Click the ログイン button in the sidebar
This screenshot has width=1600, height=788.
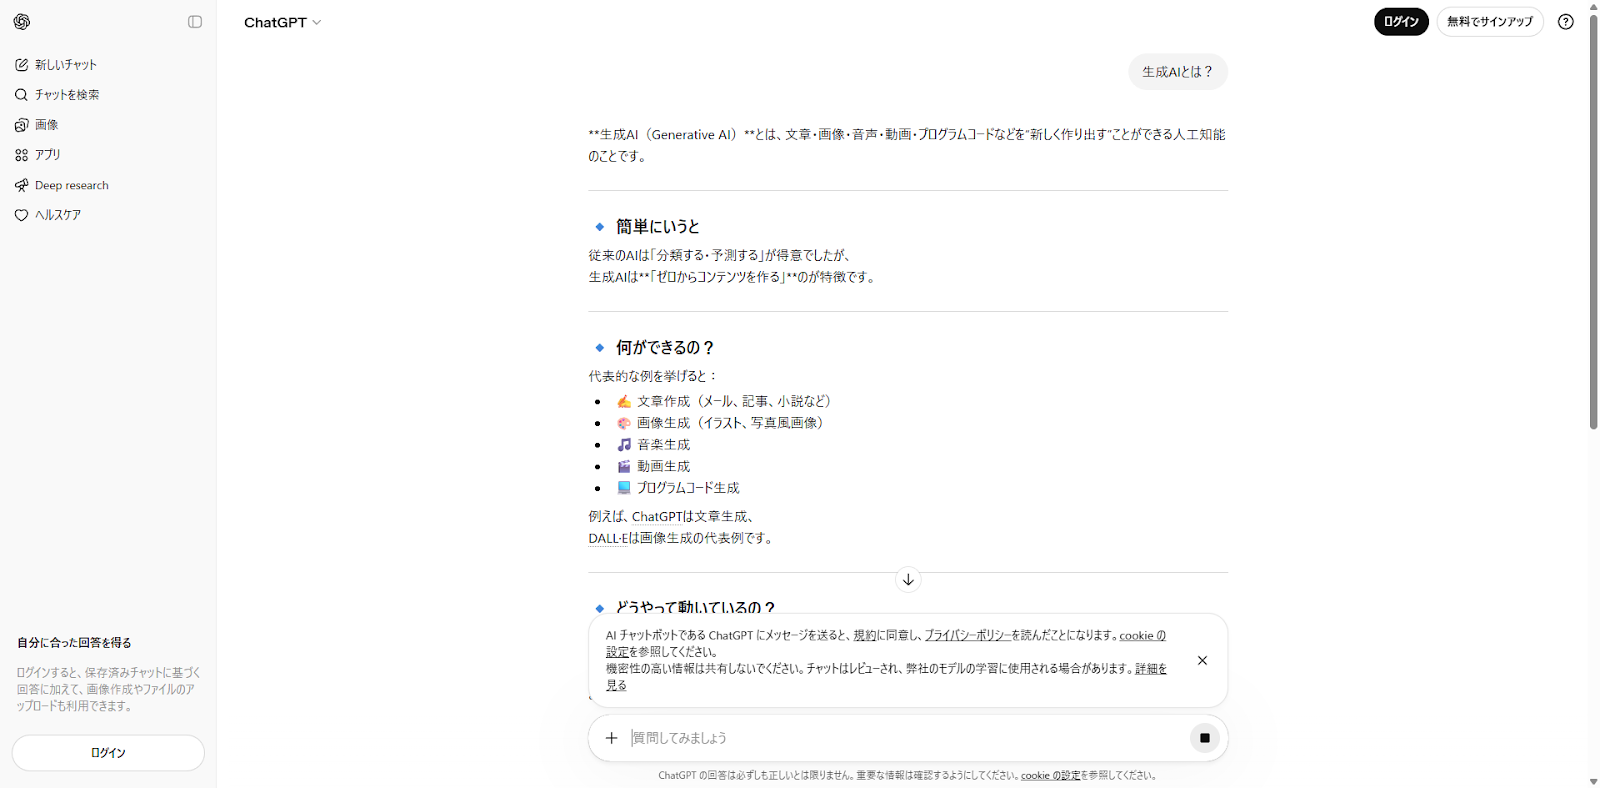tap(108, 753)
